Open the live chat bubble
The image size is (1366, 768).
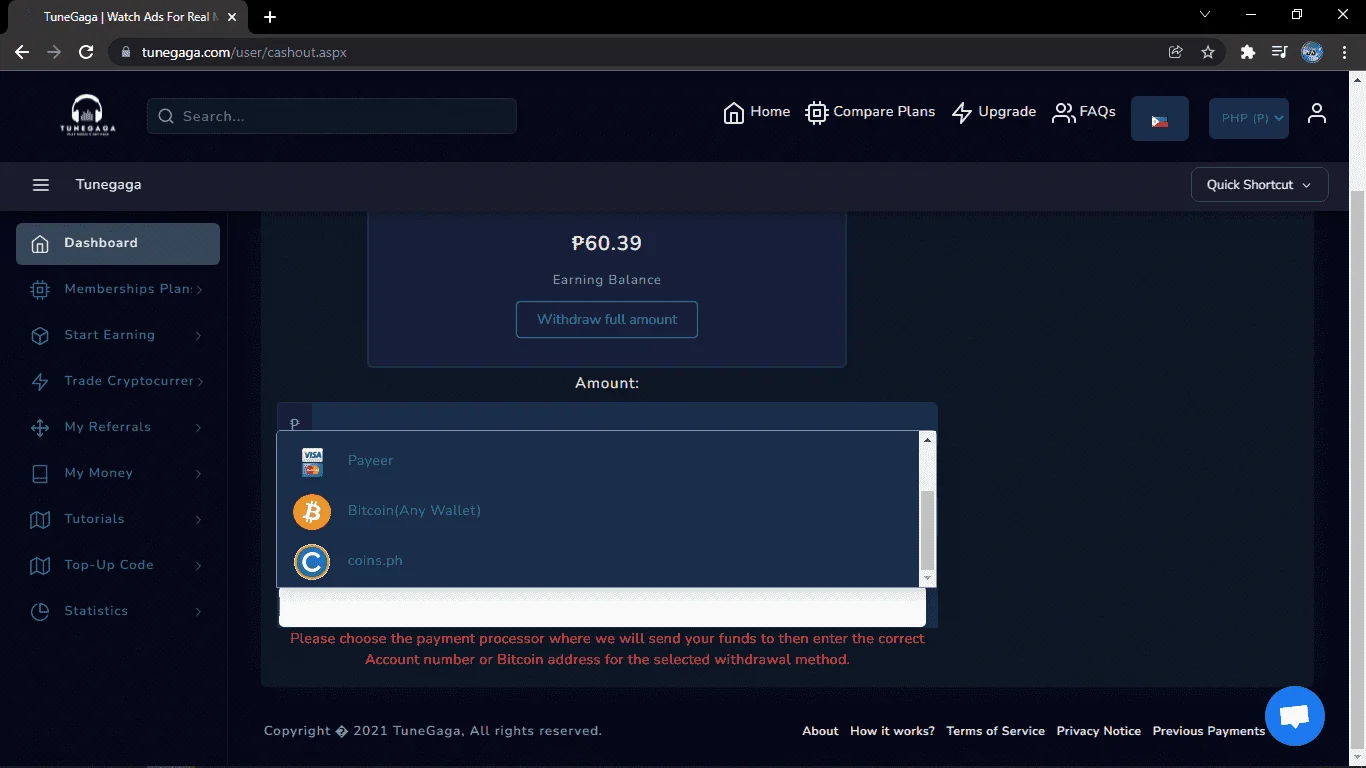(1295, 716)
